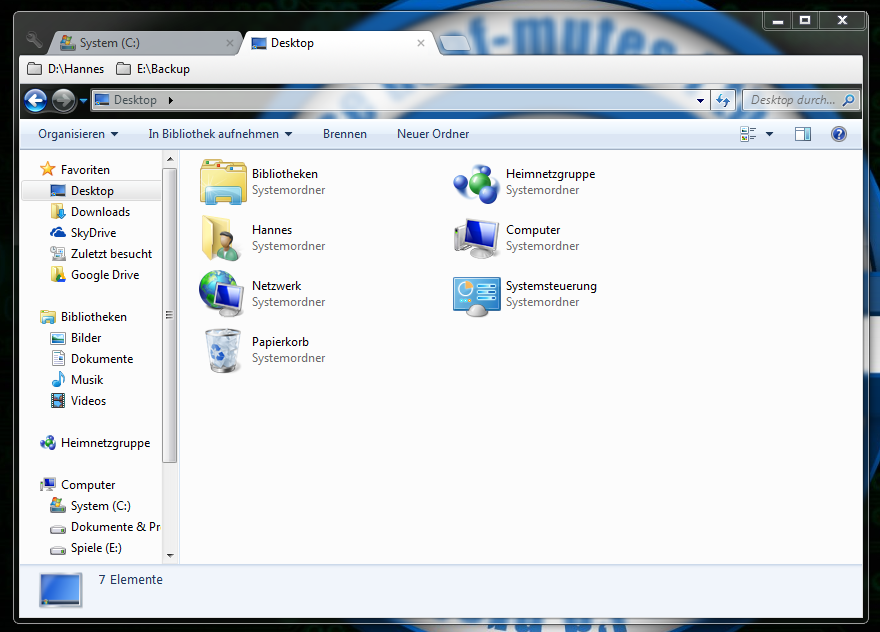Open the address bar history dropdown

pos(699,100)
